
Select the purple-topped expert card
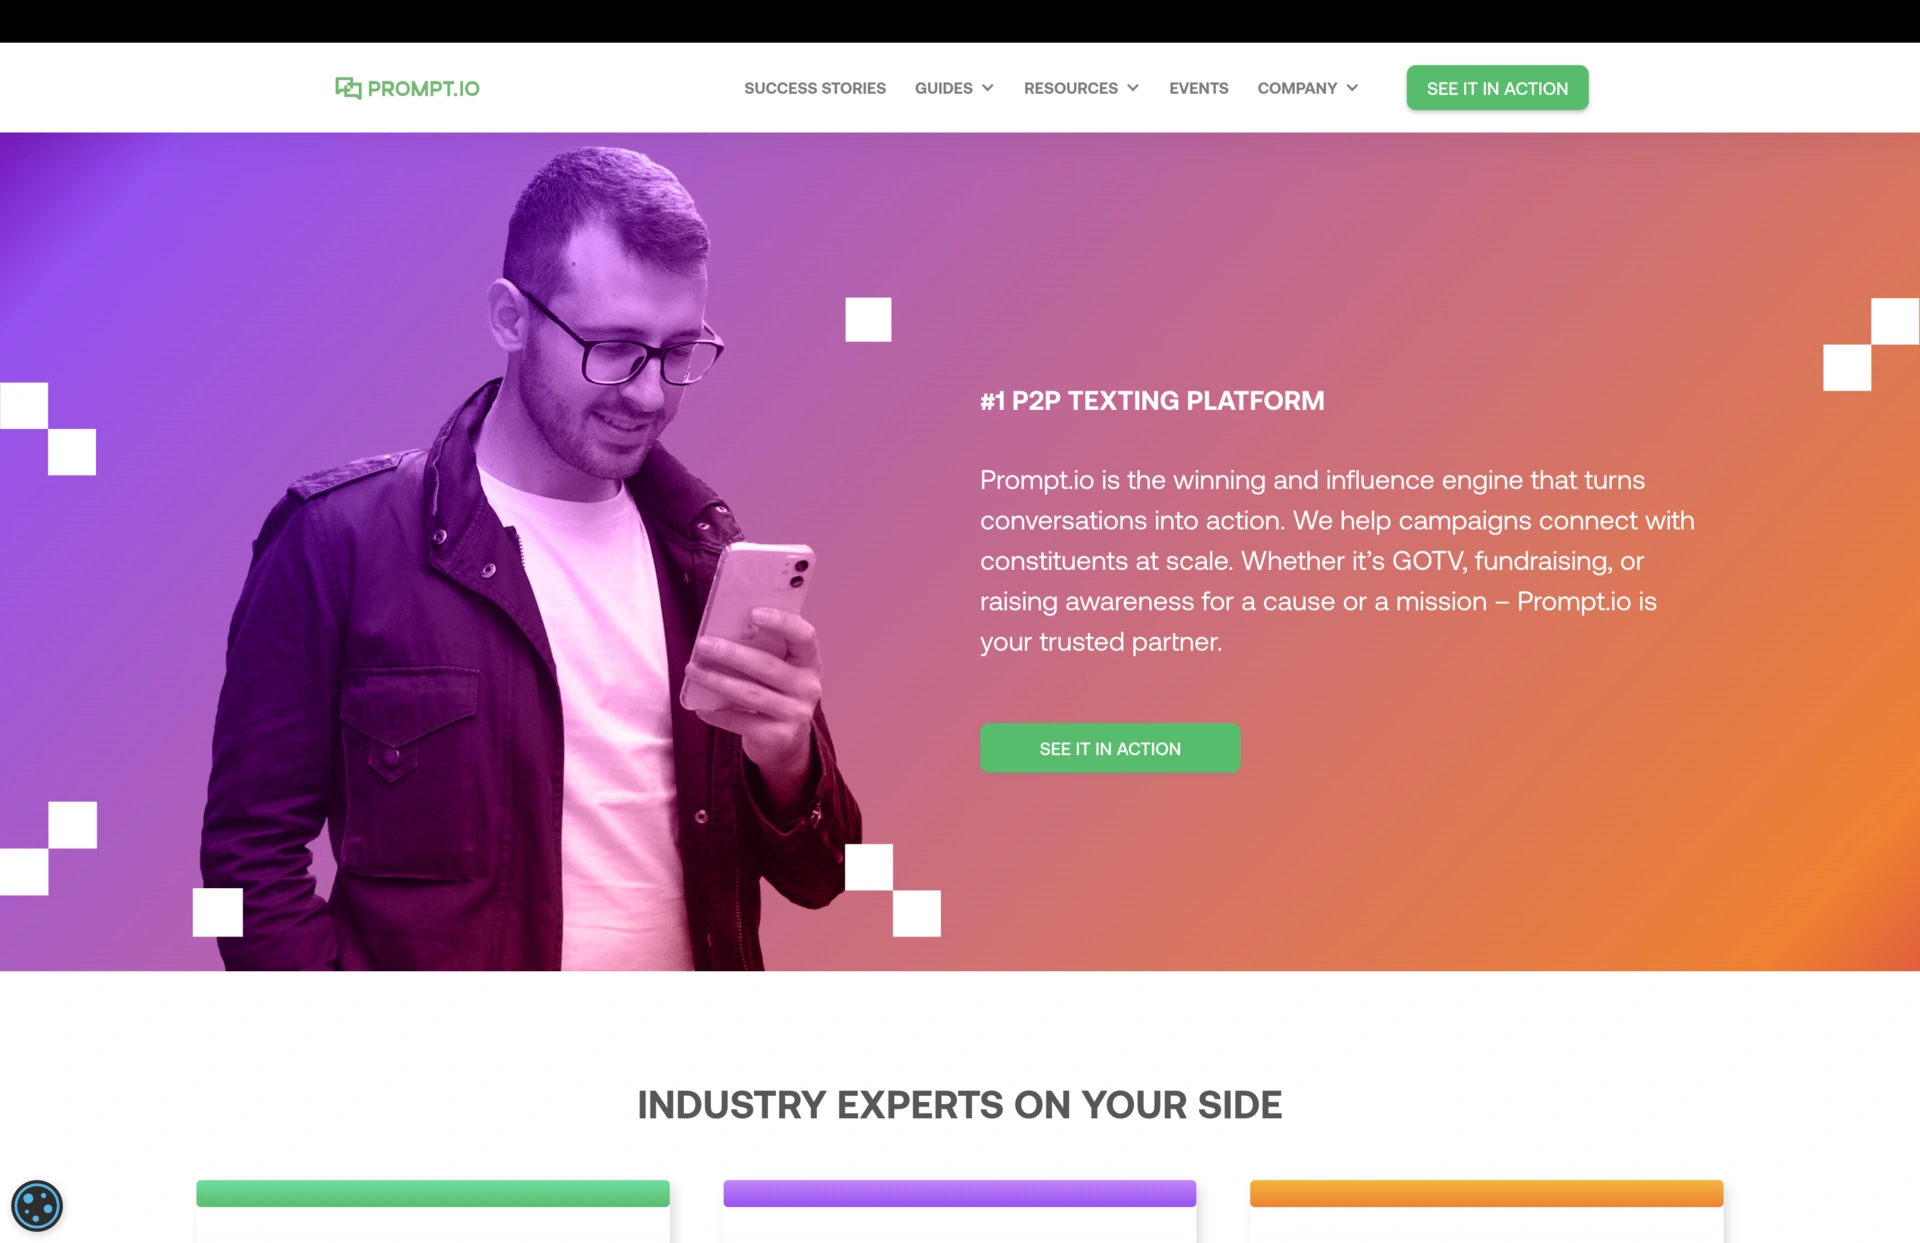(960, 1210)
